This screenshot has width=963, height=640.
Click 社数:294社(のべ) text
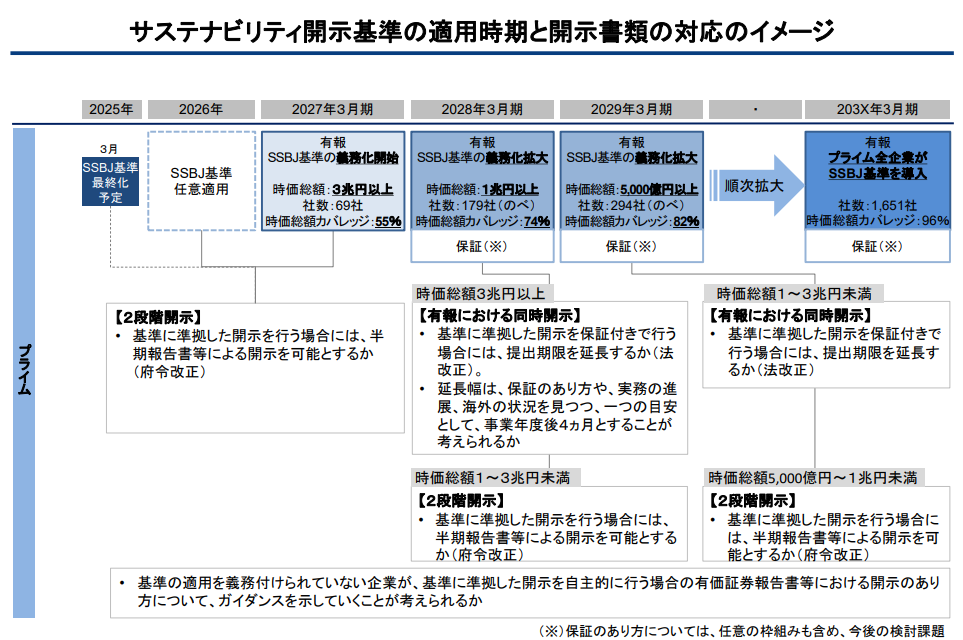[631, 205]
